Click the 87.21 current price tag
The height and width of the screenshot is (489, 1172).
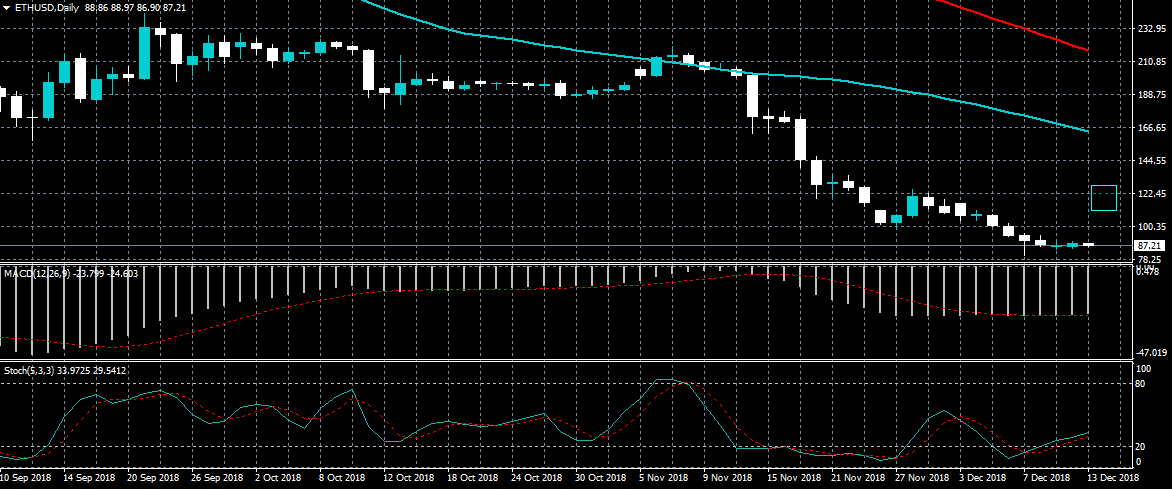tap(1148, 245)
